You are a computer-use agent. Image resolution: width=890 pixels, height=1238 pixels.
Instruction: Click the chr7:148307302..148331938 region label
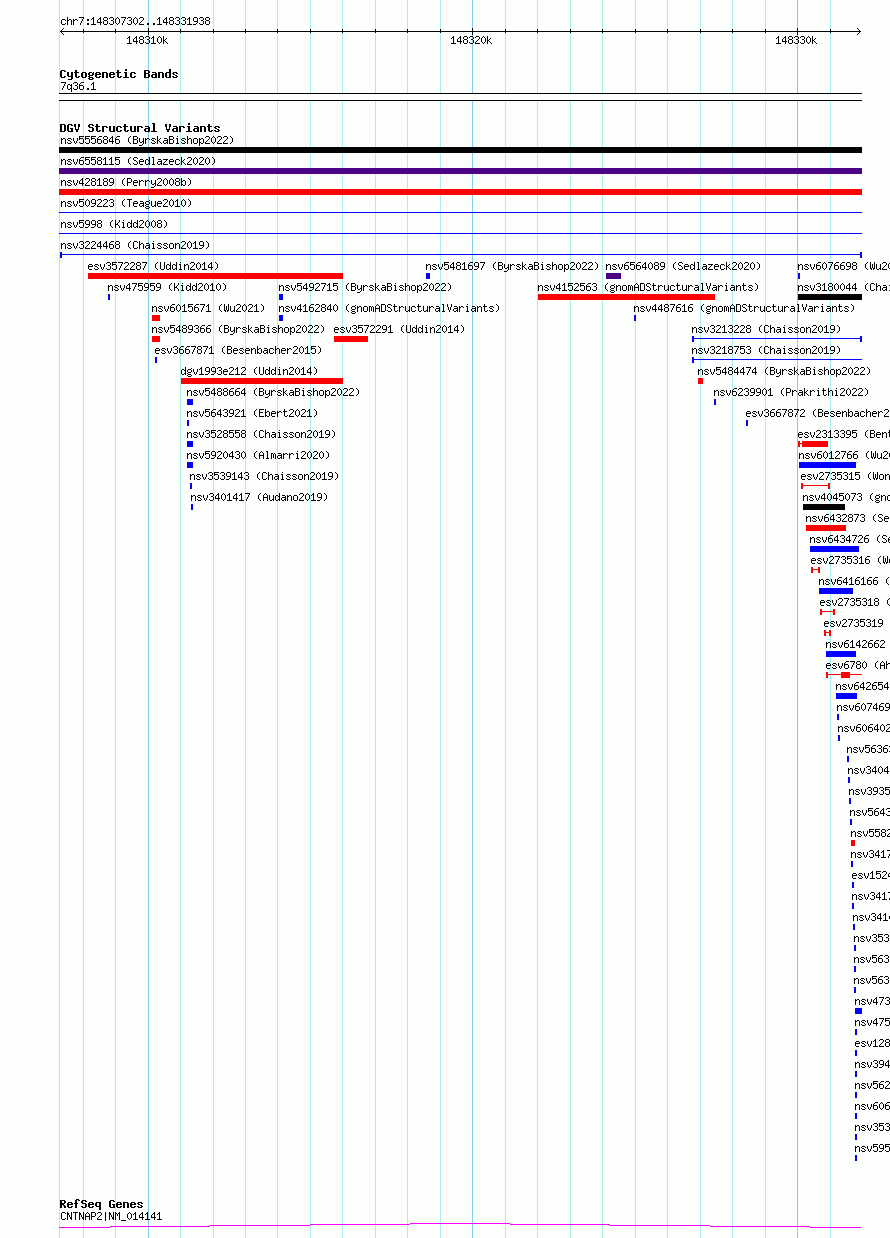135,21
